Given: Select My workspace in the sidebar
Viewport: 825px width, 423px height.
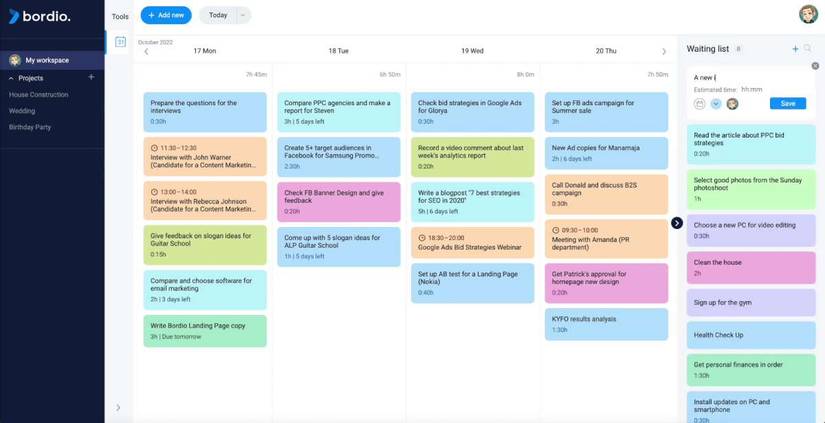Looking at the screenshot, I should tap(47, 60).
